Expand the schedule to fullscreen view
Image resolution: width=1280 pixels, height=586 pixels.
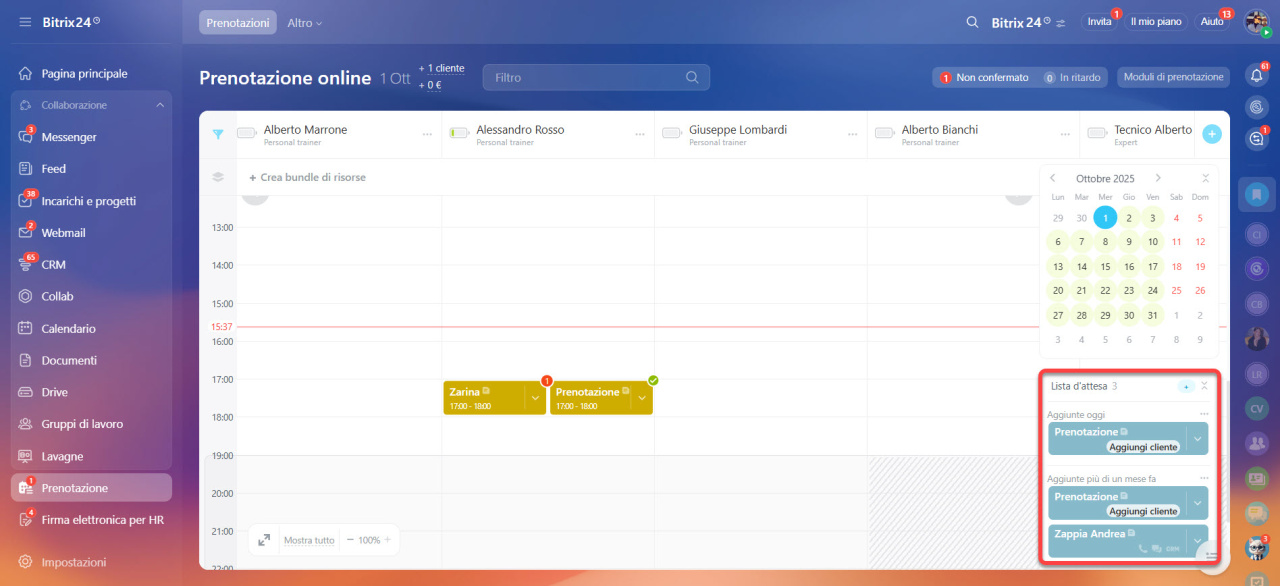tap(264, 540)
